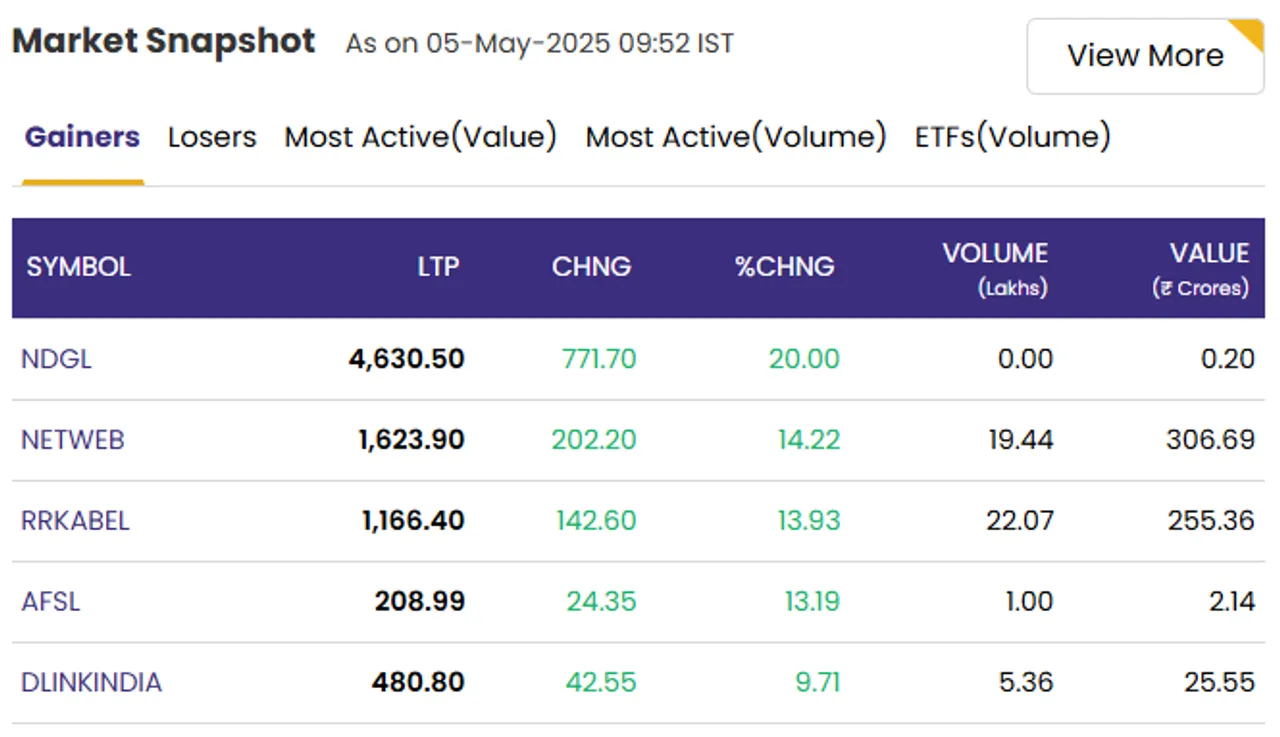Image resolution: width=1280 pixels, height=737 pixels.
Task: Click the %CHNG column header
Action: tap(785, 267)
